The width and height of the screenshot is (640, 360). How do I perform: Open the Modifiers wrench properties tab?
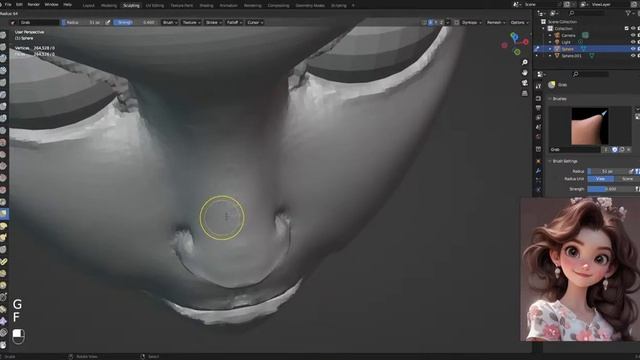(x=538, y=171)
